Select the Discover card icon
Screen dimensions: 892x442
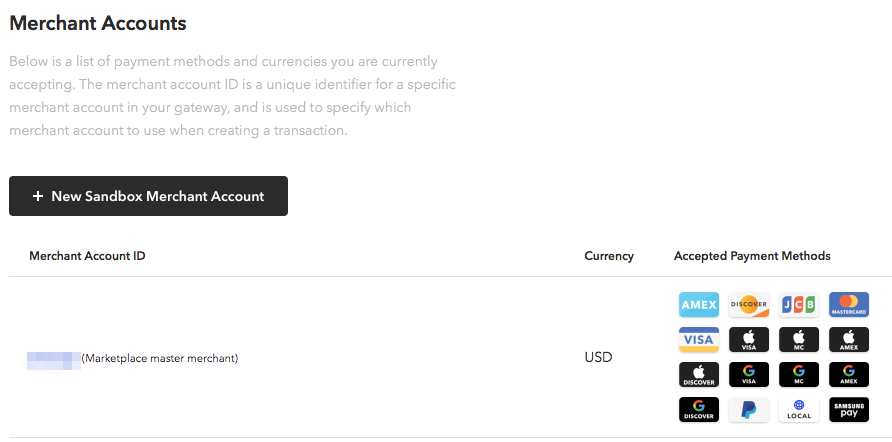(x=748, y=305)
